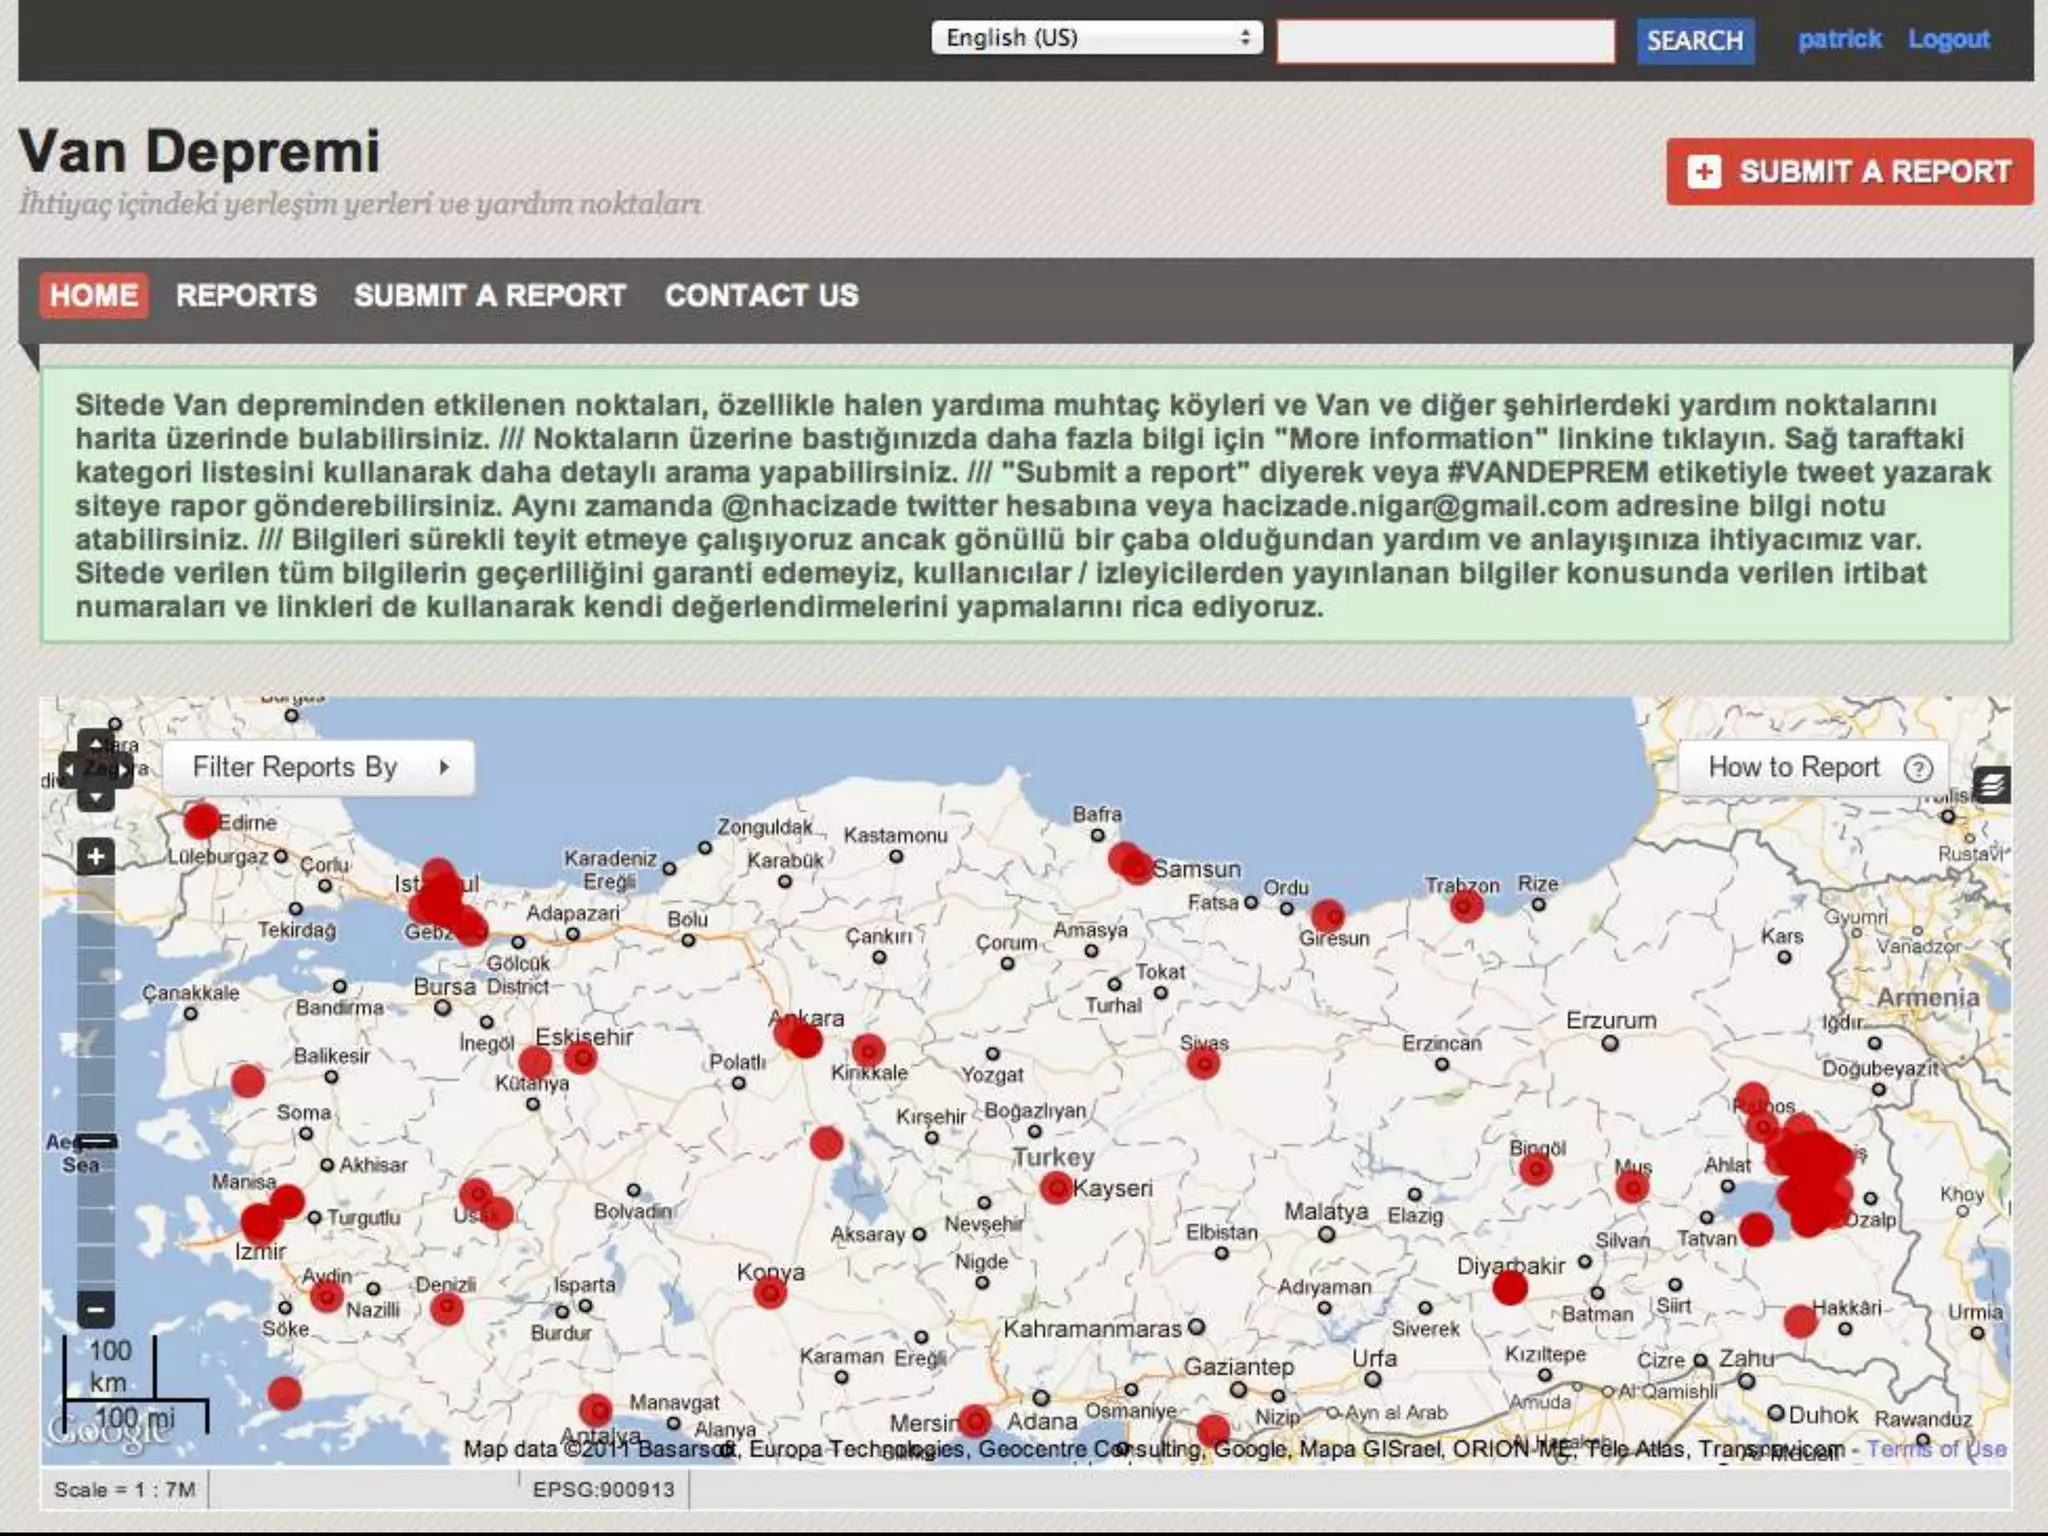Screen dimensions: 2048x1536
Task: Click the Logout link
Action: coord(1948,40)
